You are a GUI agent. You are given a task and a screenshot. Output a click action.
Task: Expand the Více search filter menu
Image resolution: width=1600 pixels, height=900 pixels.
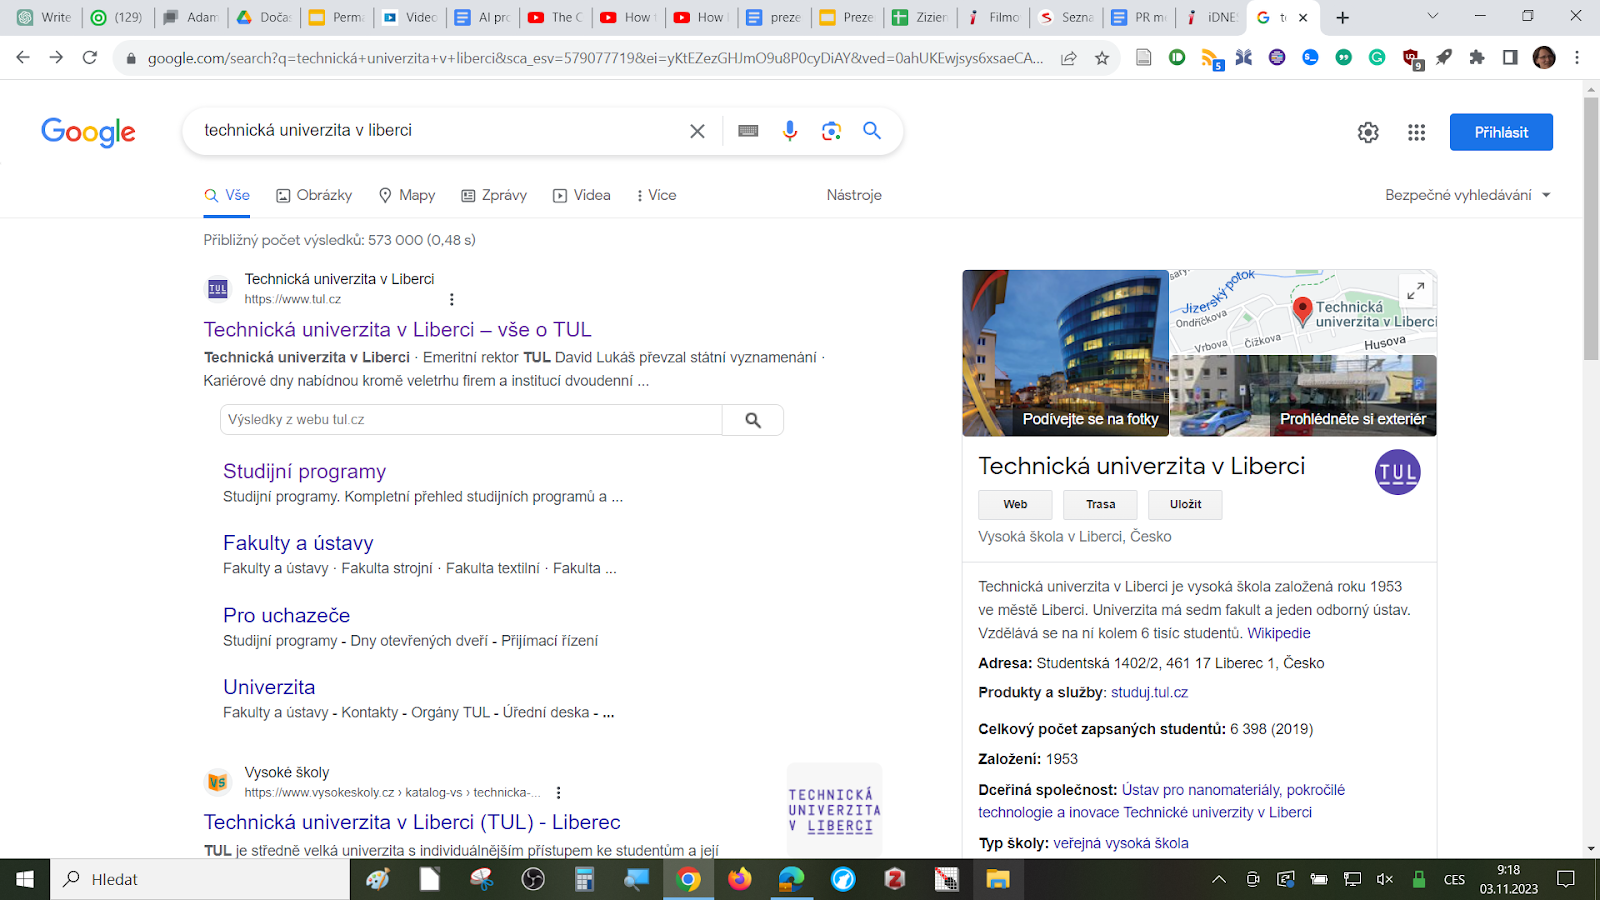point(656,195)
